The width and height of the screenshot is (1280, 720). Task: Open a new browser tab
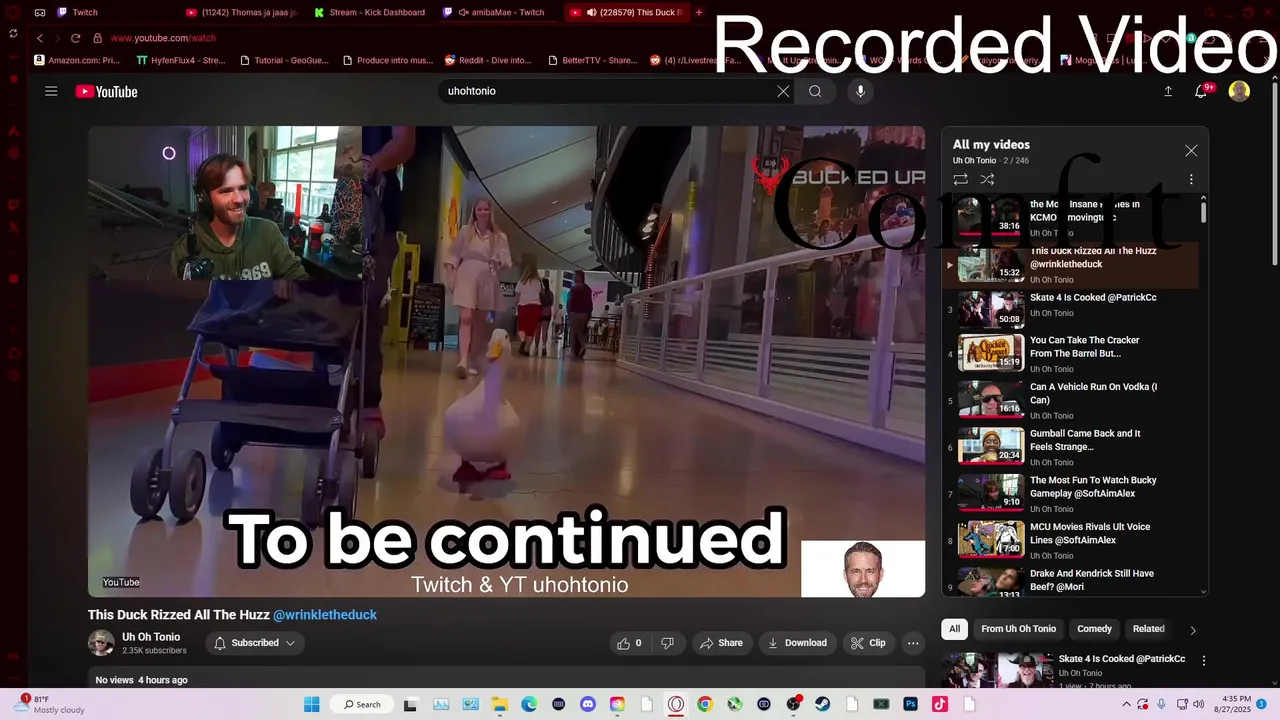pyautogui.click(x=699, y=12)
